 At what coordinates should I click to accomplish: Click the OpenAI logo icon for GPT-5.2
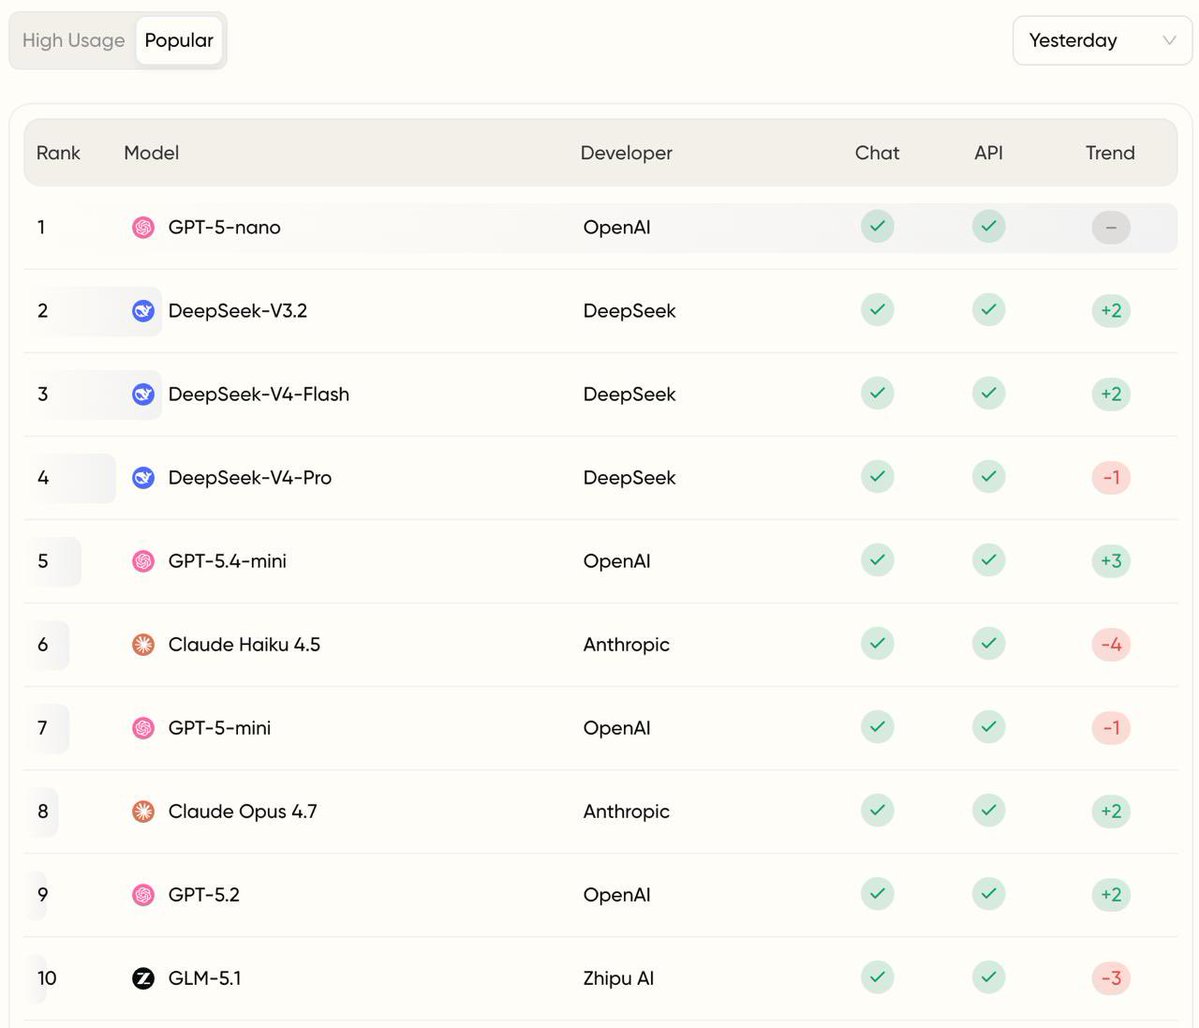pyautogui.click(x=143, y=894)
